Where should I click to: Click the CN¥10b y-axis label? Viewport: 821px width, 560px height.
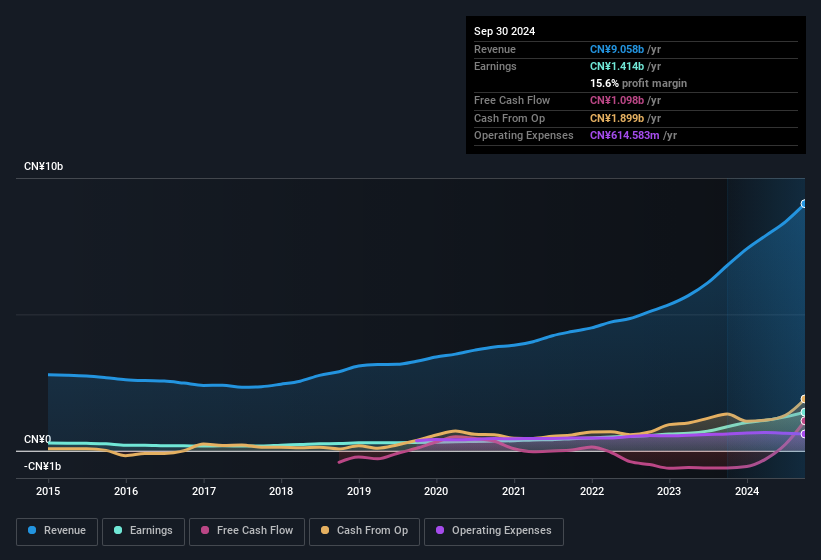tap(43, 166)
